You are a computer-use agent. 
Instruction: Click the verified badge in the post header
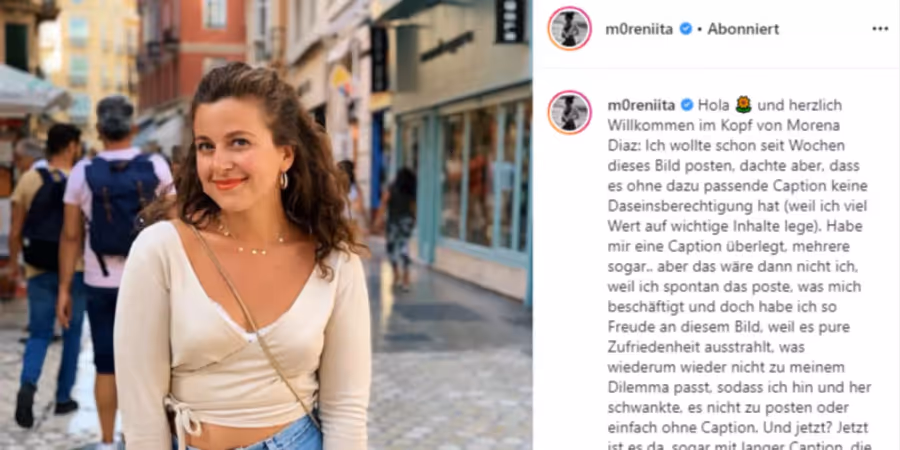tap(686, 29)
